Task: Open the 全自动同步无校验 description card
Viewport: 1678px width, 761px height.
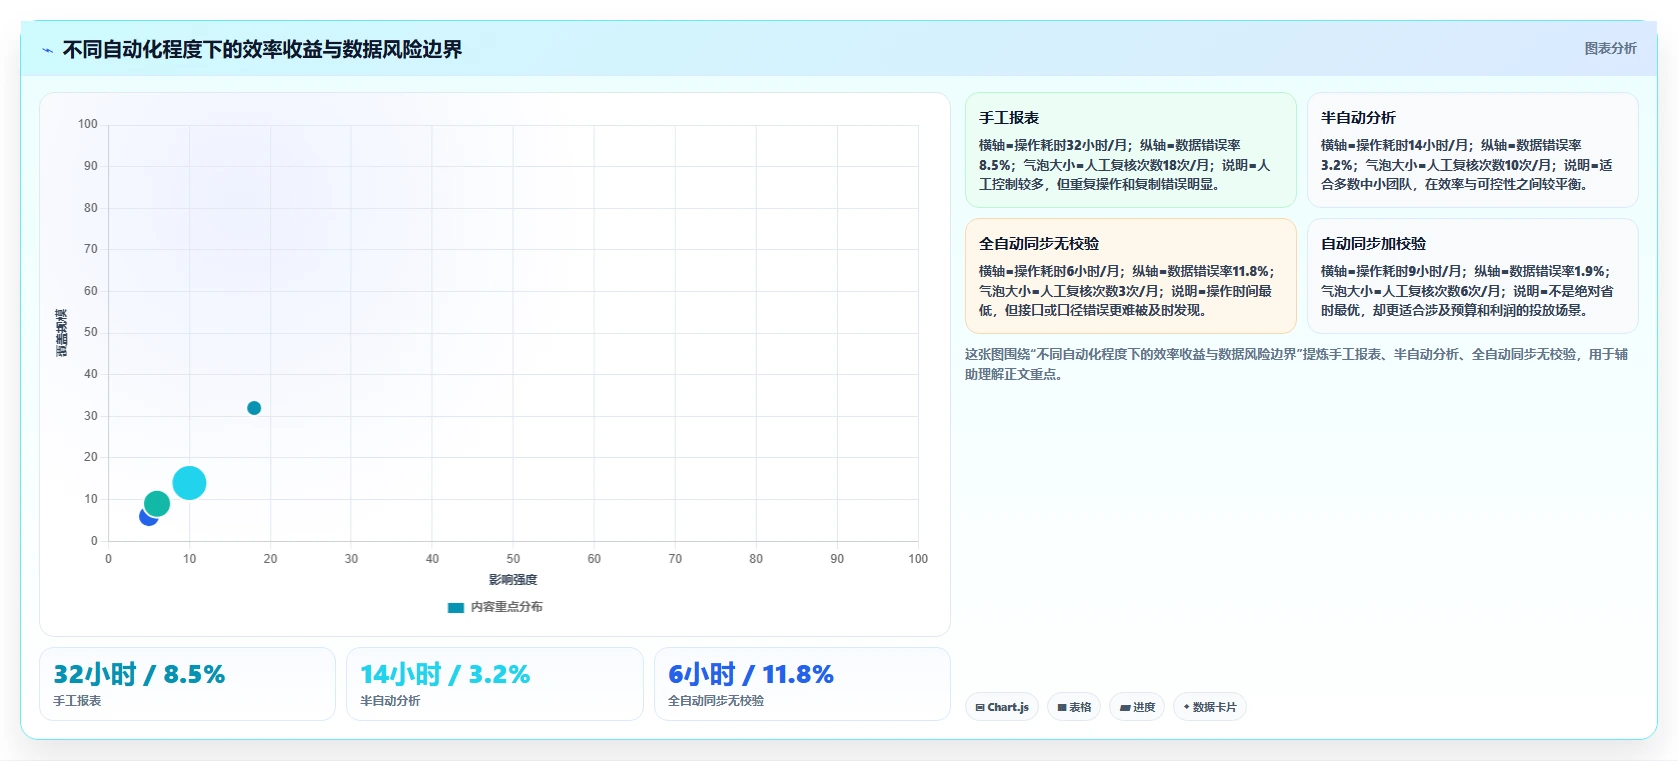Action: pyautogui.click(x=1130, y=276)
